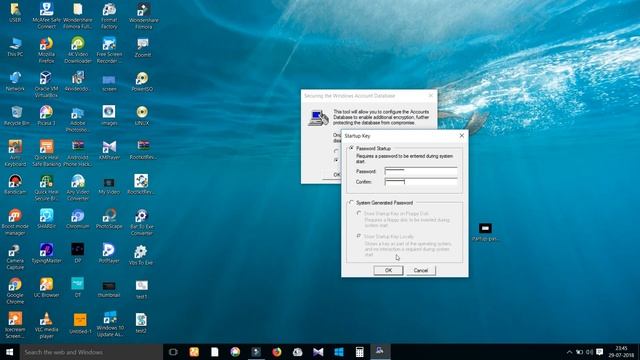640x360 pixels.
Task: Open the Any Video Converter shortcut
Action: tap(78, 187)
